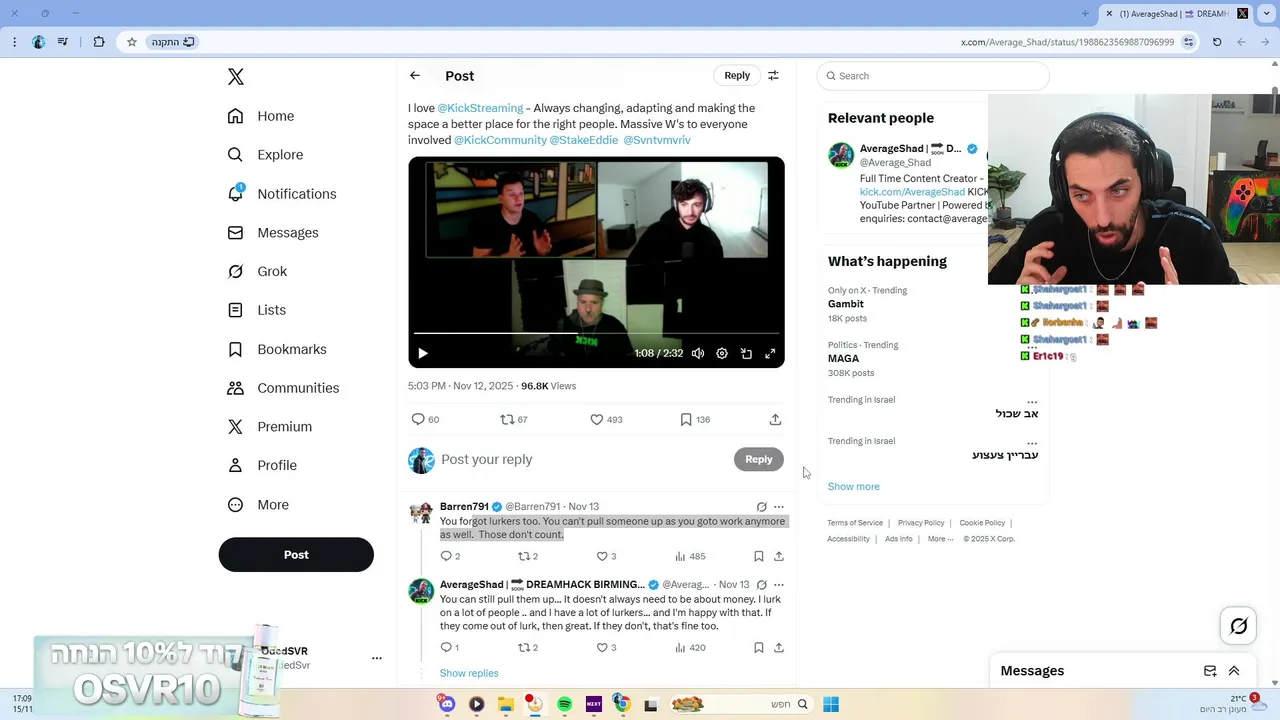Open reply filter settings icon
This screenshot has width=1280, height=720.
[x=773, y=76]
